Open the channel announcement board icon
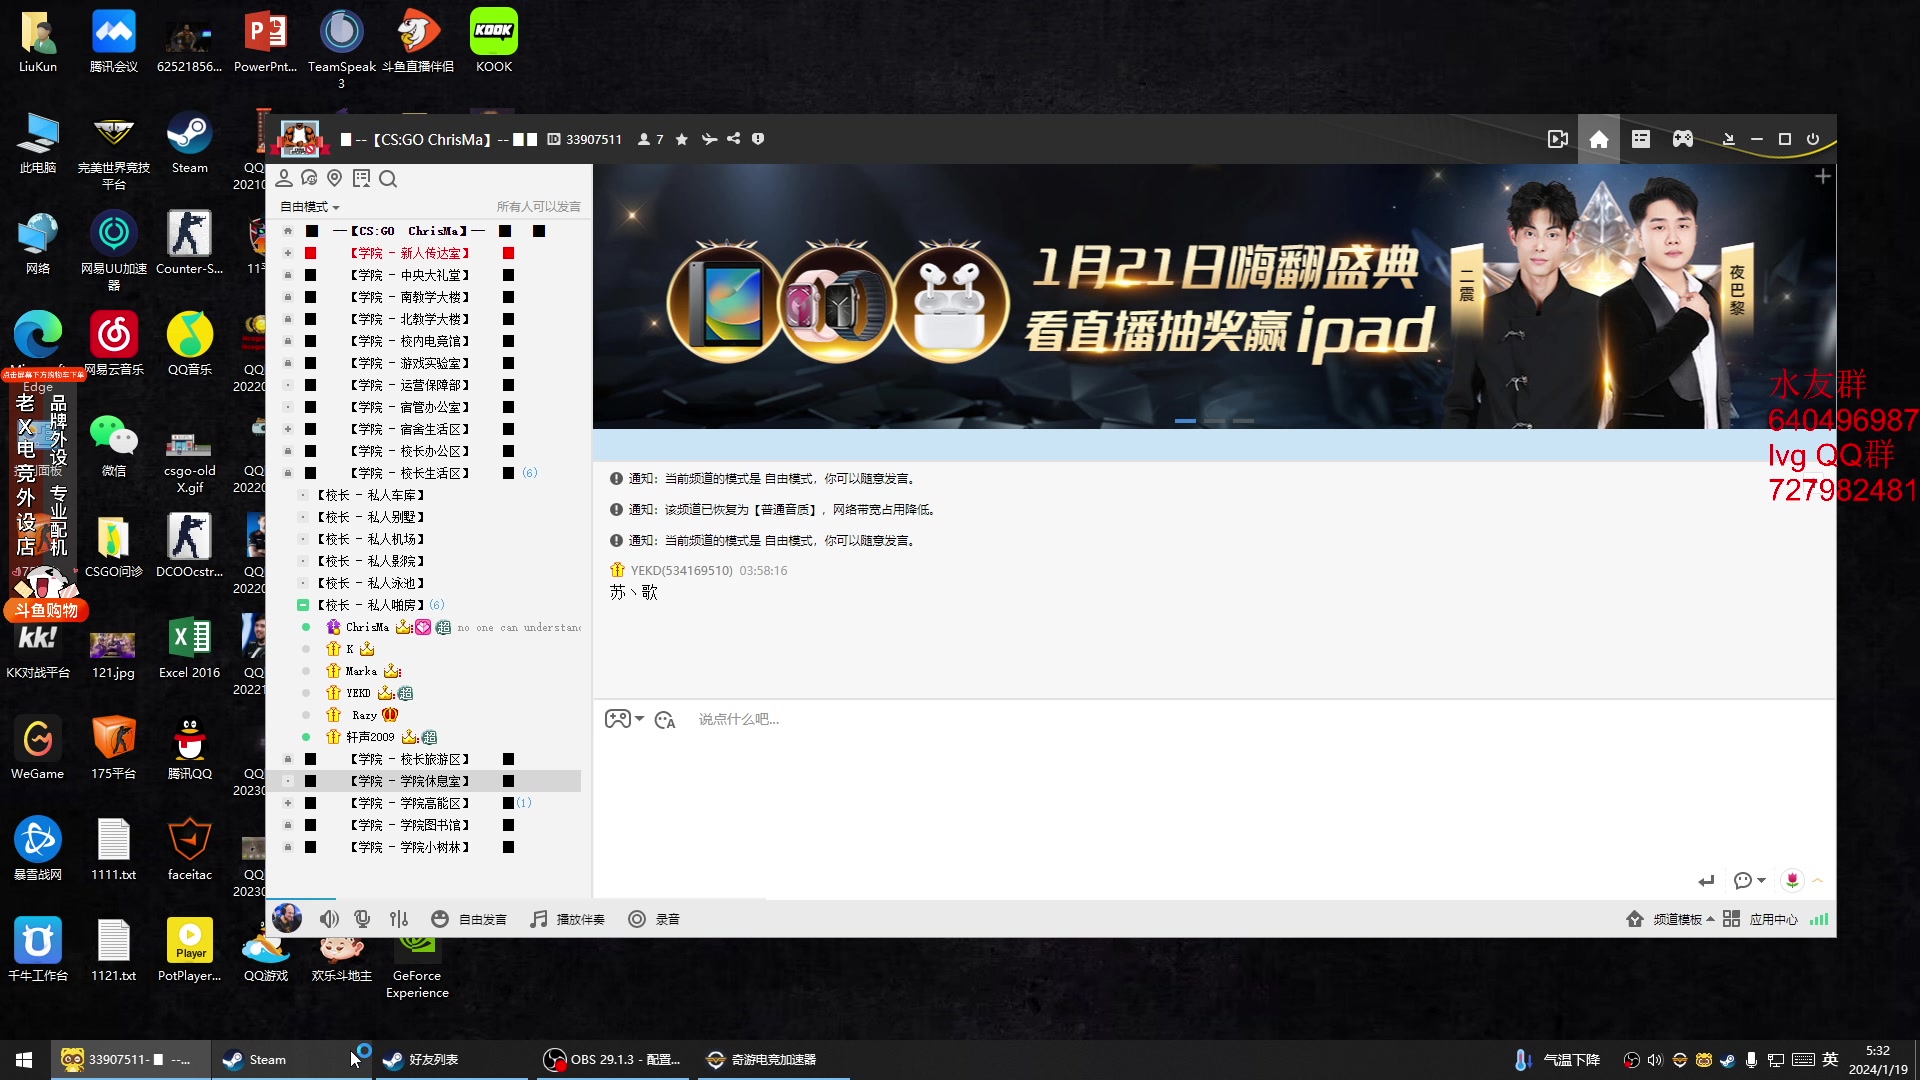1920x1080 pixels. 361,178
